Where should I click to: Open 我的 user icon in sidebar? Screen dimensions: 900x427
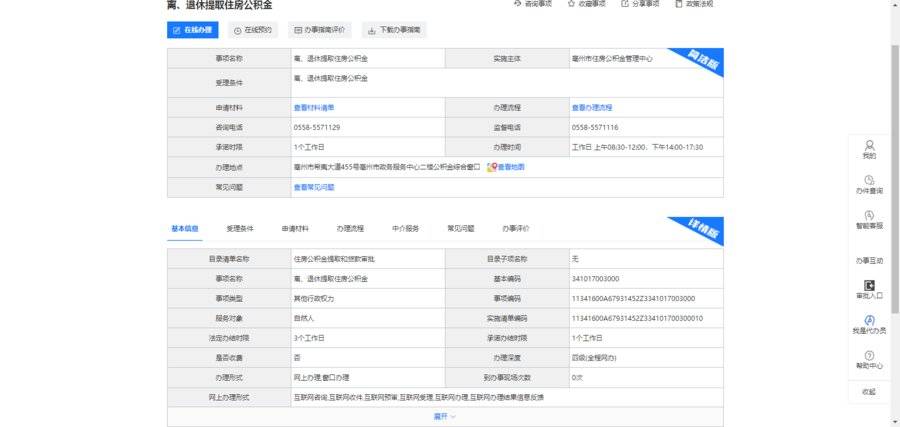point(870,149)
